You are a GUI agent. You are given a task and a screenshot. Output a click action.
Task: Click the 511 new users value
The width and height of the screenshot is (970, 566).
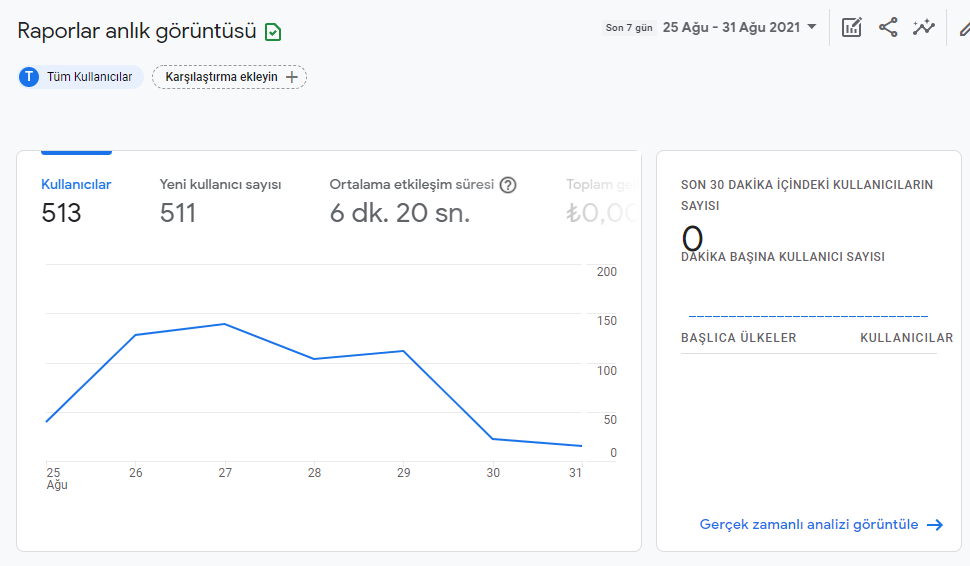click(178, 213)
